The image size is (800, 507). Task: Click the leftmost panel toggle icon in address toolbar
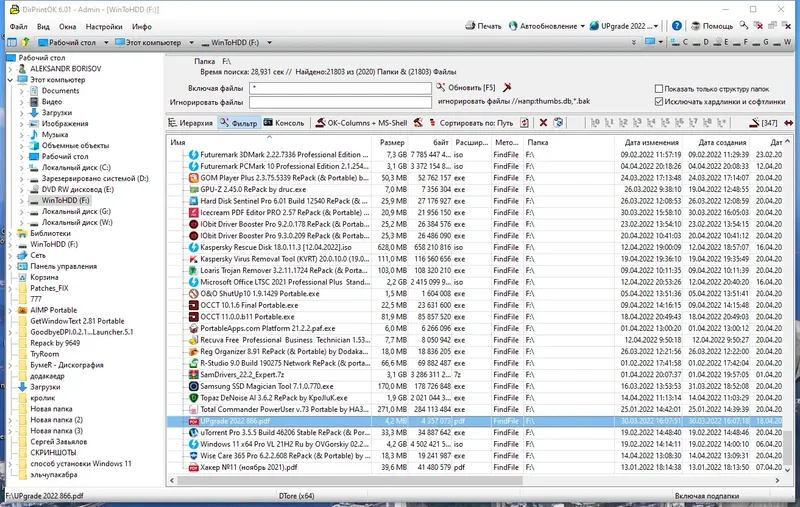point(12,42)
